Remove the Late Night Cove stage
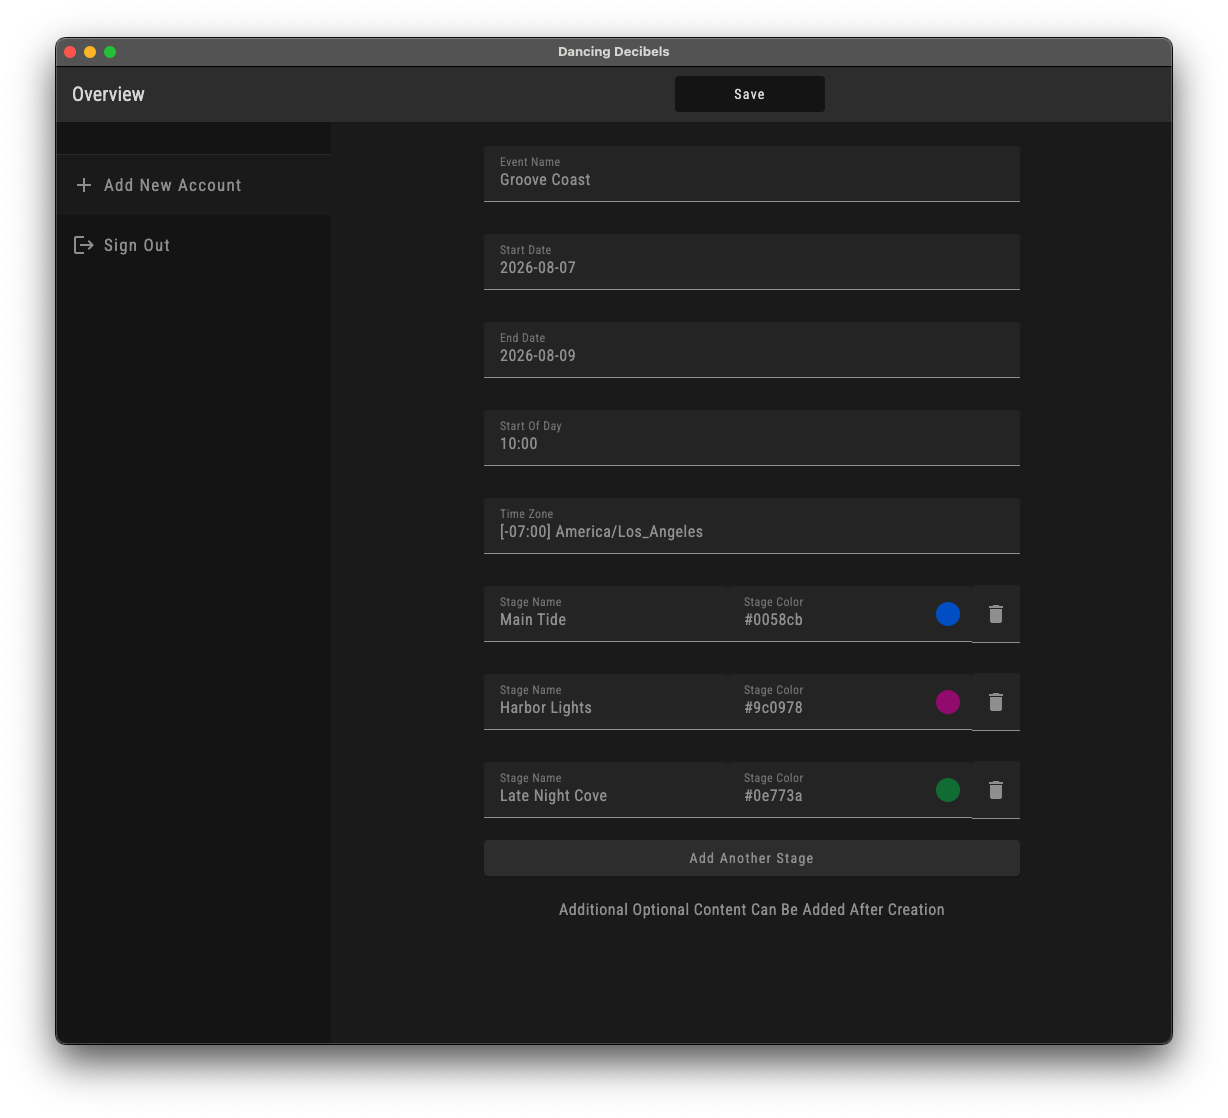Screen dimensions: 1228x1118 click(x=995, y=790)
